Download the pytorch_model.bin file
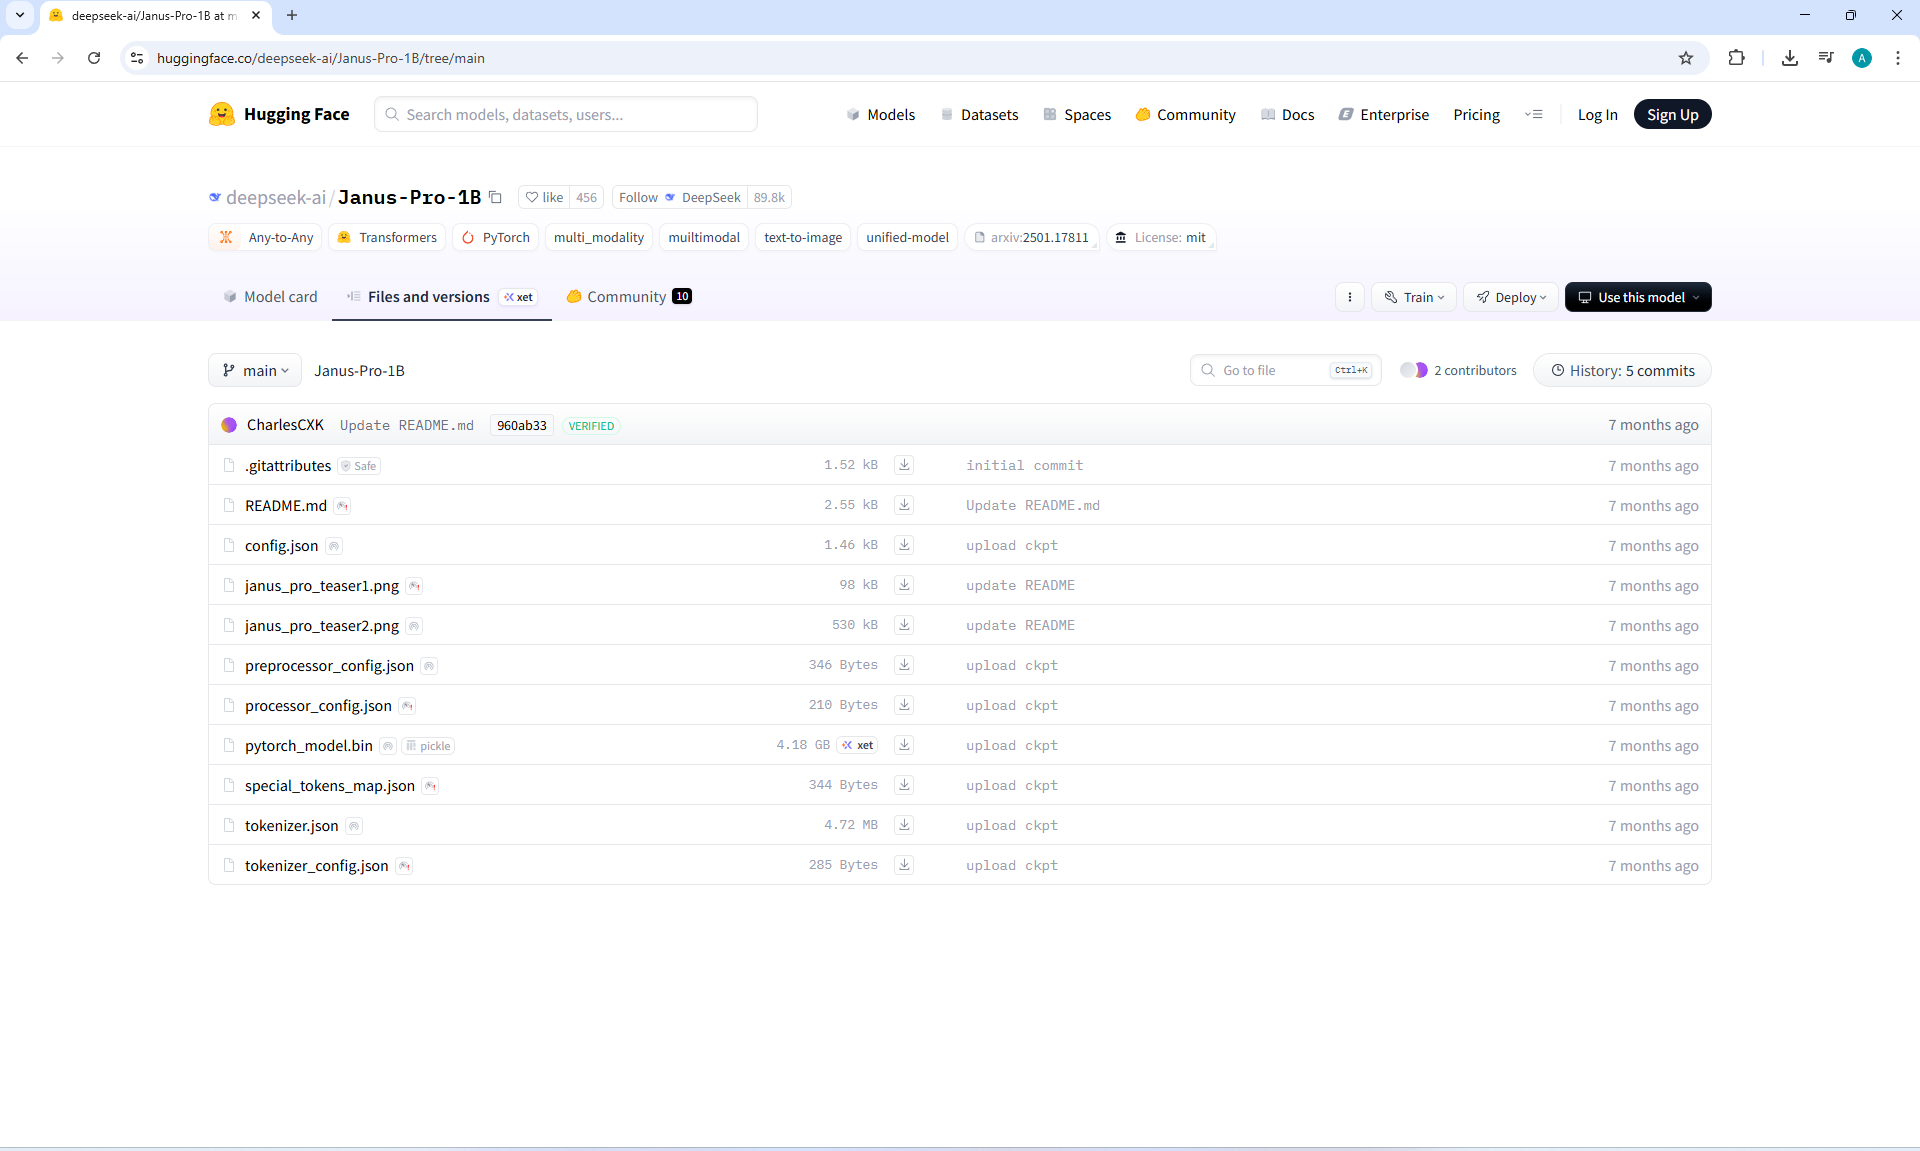This screenshot has height=1151, width=1920. tap(904, 745)
